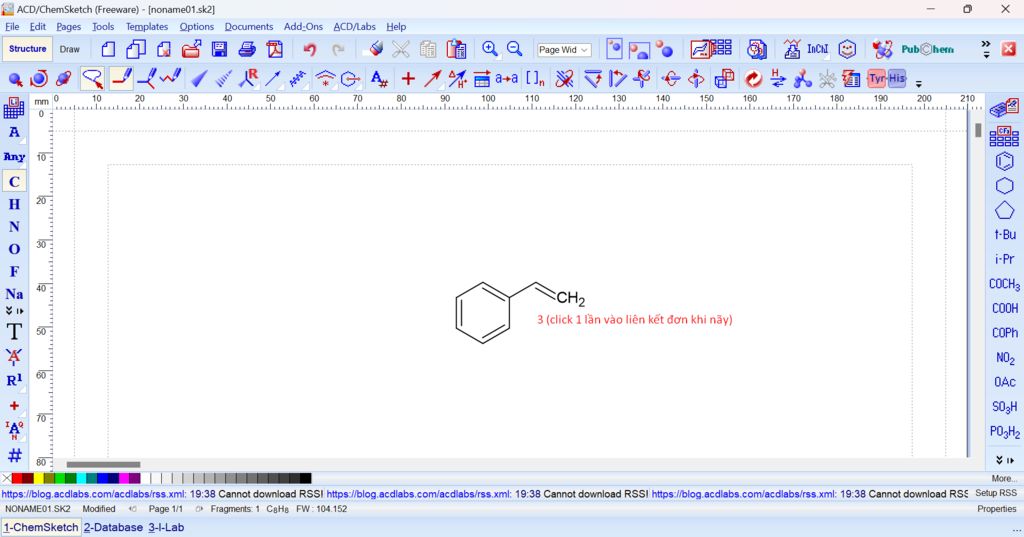Choose the Down Stereo hashed bond tool
Viewport: 1024px width, 537px height.
223,79
